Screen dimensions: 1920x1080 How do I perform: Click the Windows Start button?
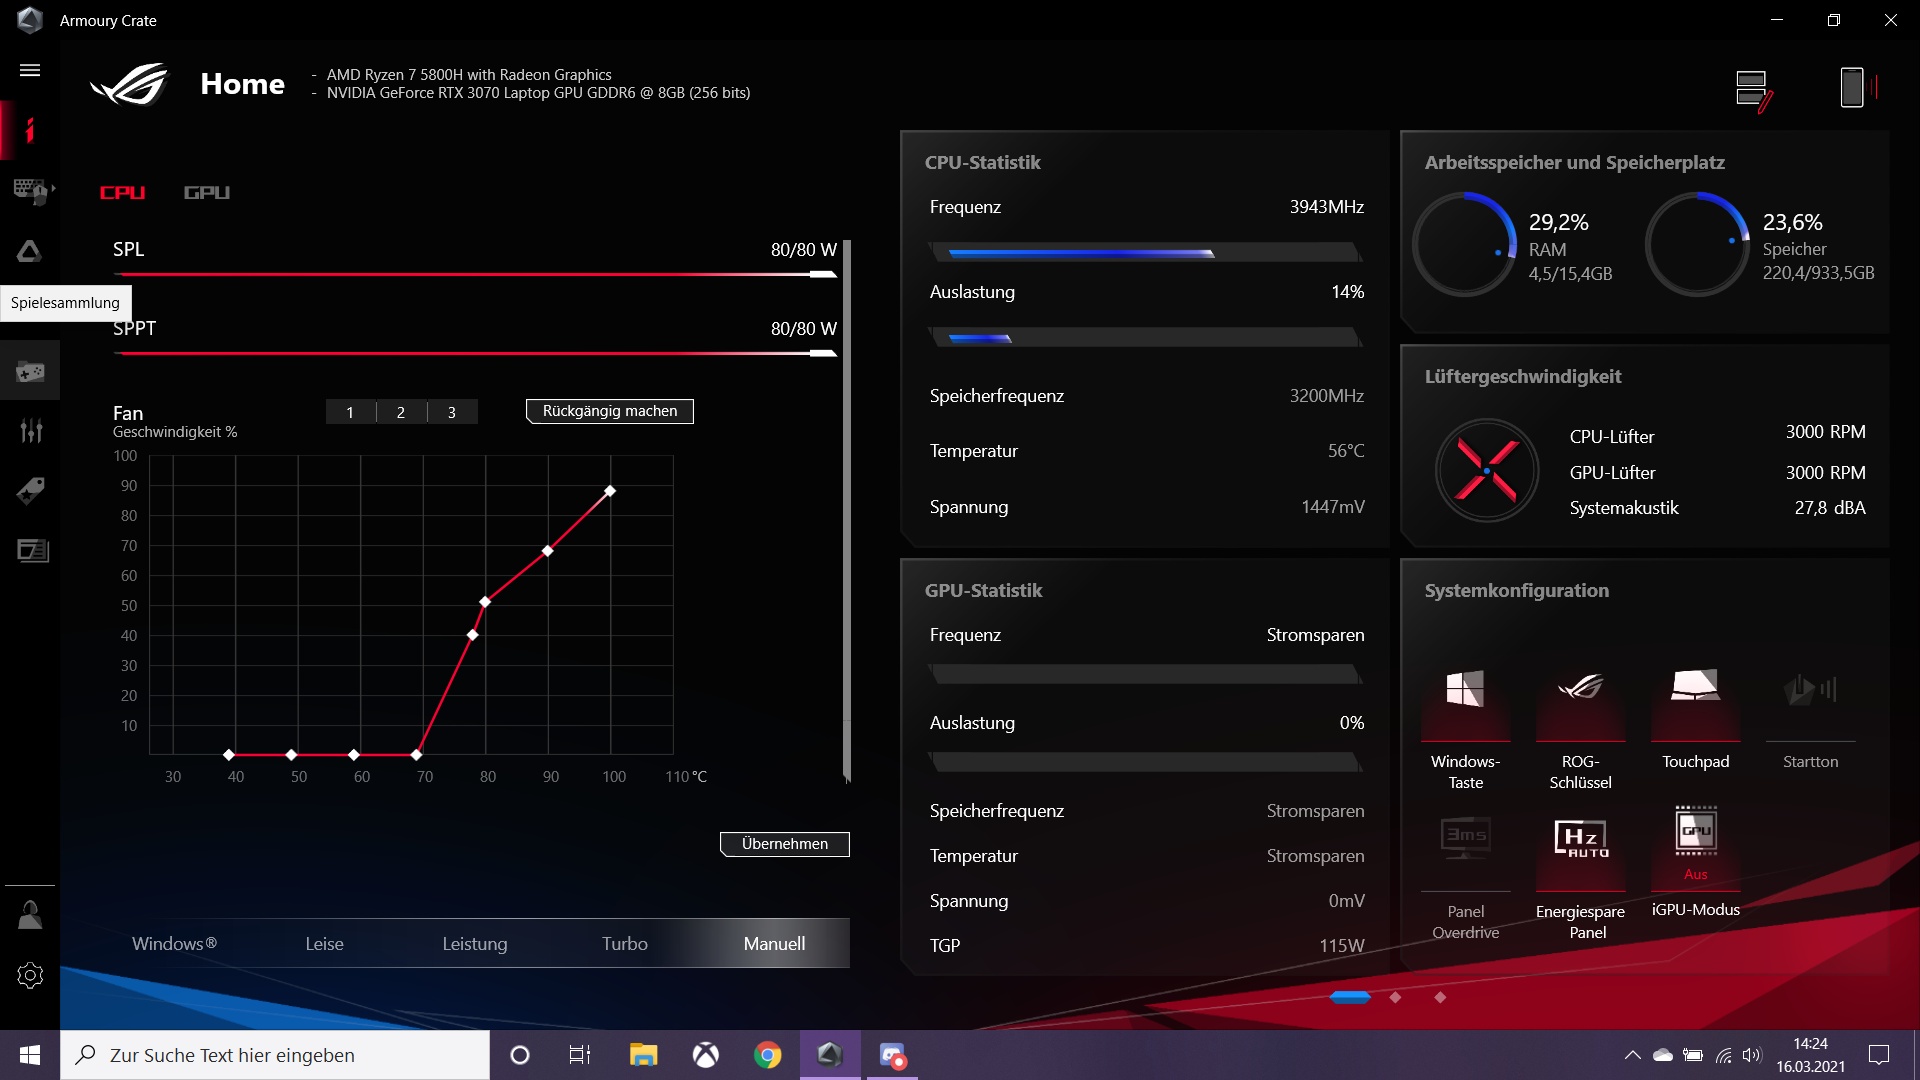[x=30, y=1055]
